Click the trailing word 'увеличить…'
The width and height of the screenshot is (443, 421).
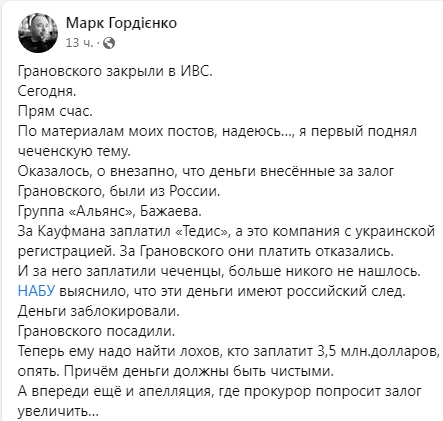click(58, 411)
